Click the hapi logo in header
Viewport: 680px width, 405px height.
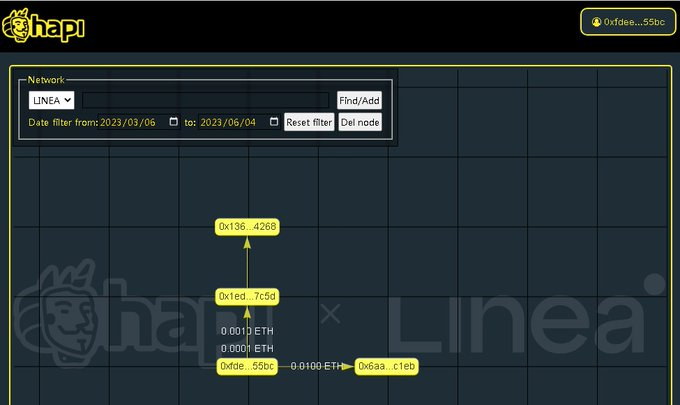point(43,26)
